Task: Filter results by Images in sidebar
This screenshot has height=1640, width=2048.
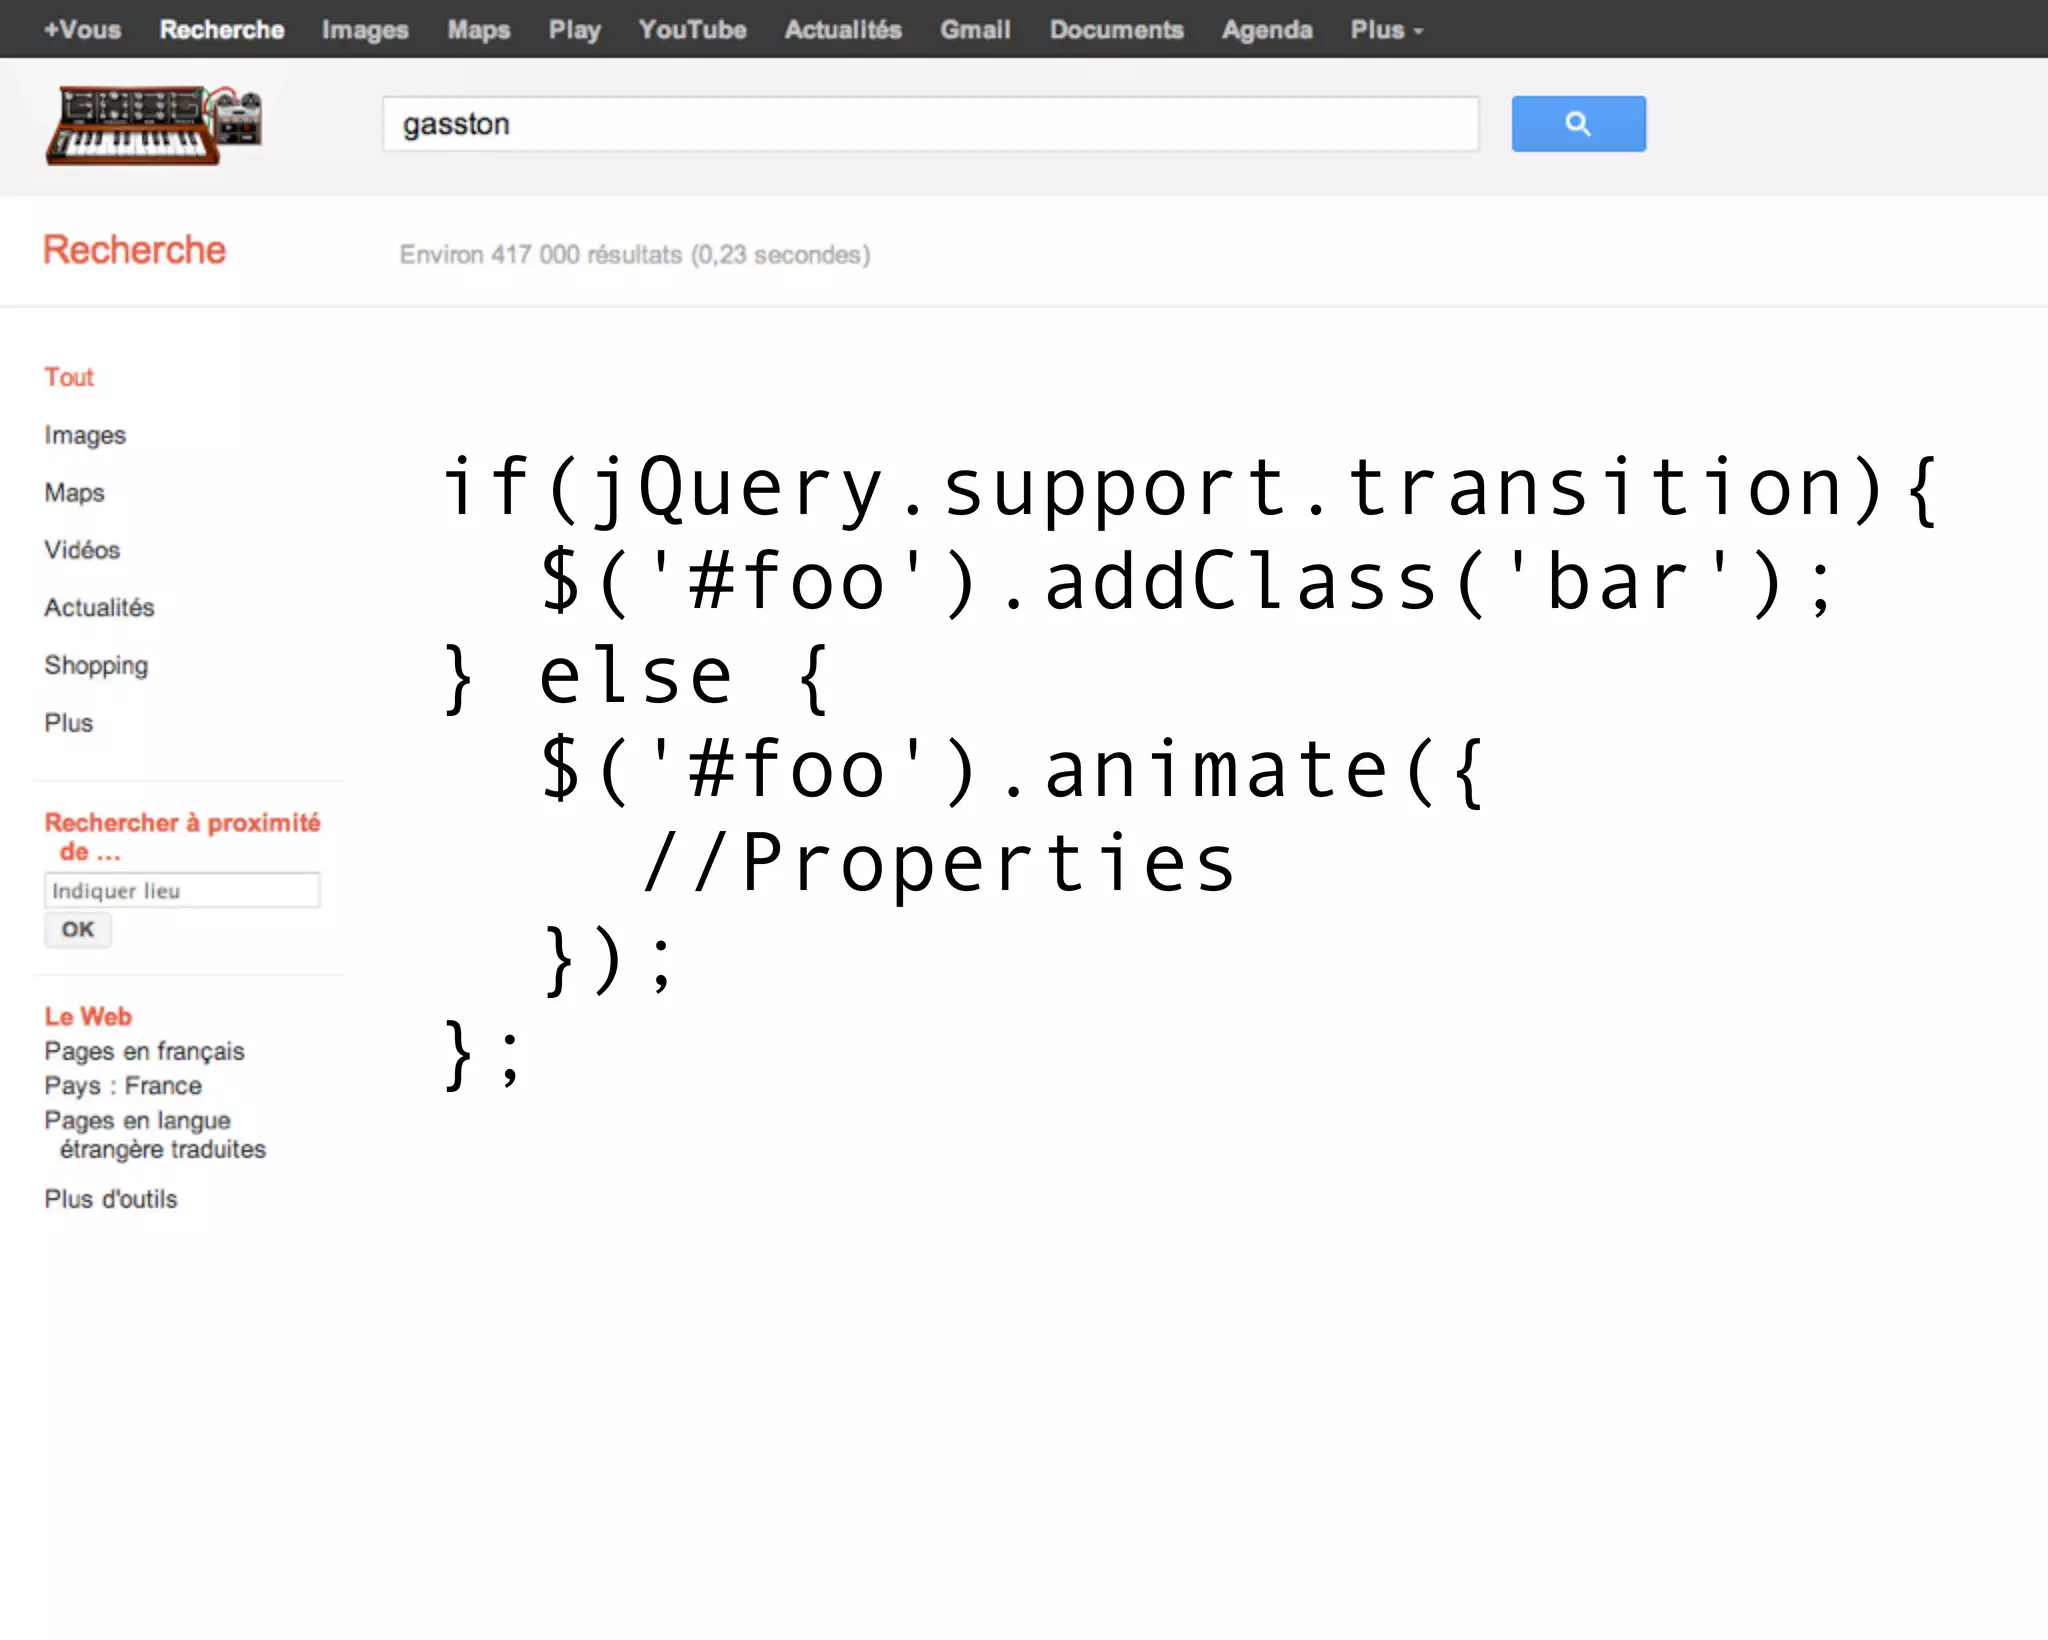Action: (x=85, y=435)
